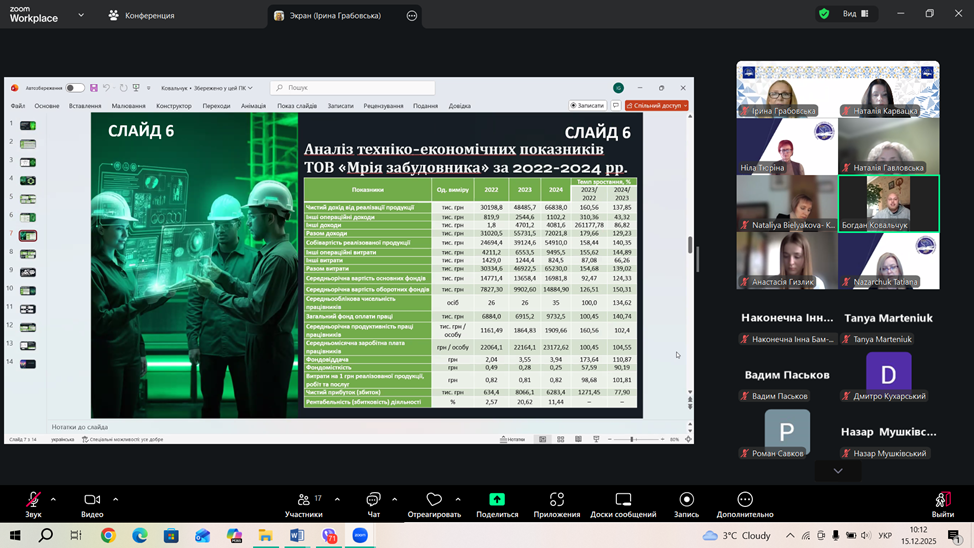Open the Вид view layout dropdown

[855, 14]
